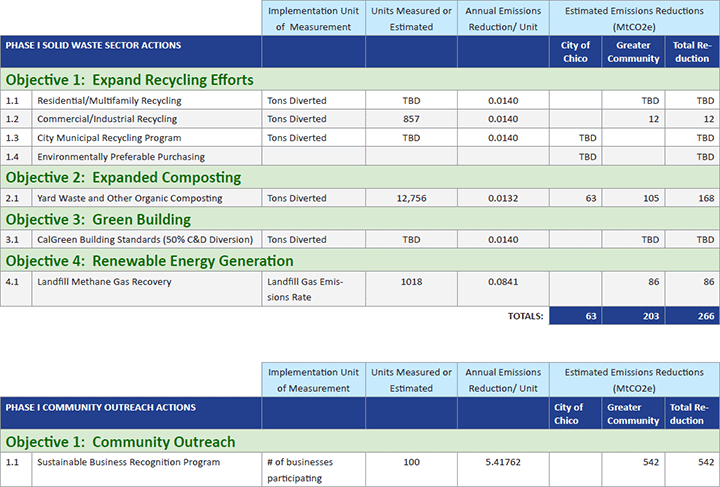Select Phase I Community Outreach Actions header
The height and width of the screenshot is (487, 720).
[100, 408]
